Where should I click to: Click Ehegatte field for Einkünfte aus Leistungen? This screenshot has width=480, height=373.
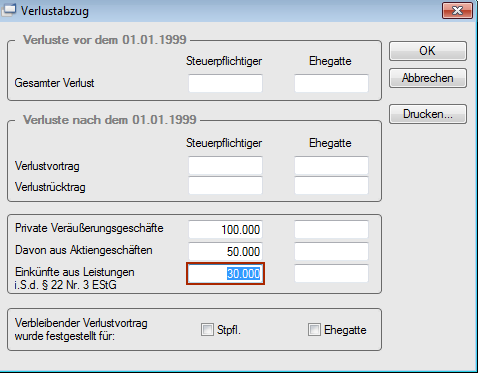click(x=331, y=273)
